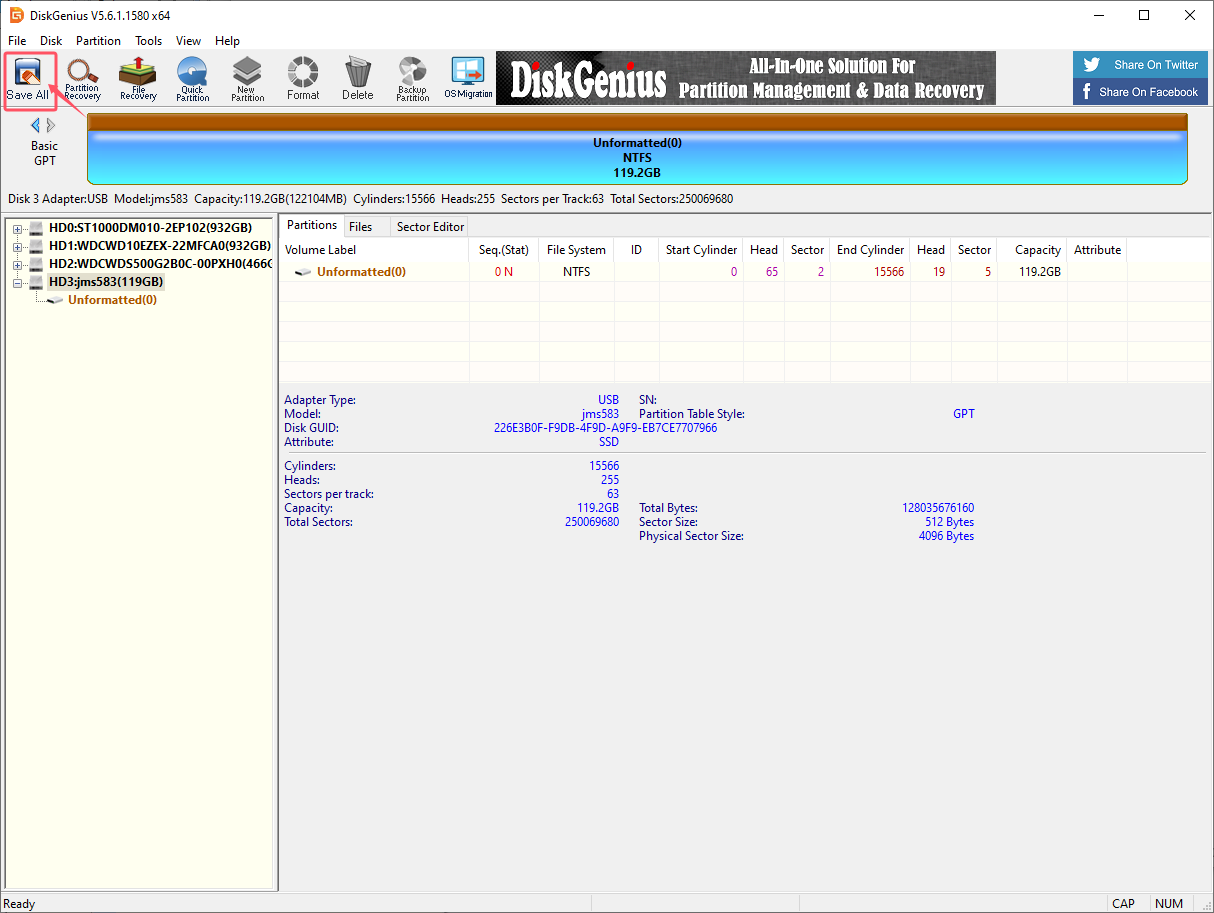Open the Partition Recovery tool

click(82, 78)
